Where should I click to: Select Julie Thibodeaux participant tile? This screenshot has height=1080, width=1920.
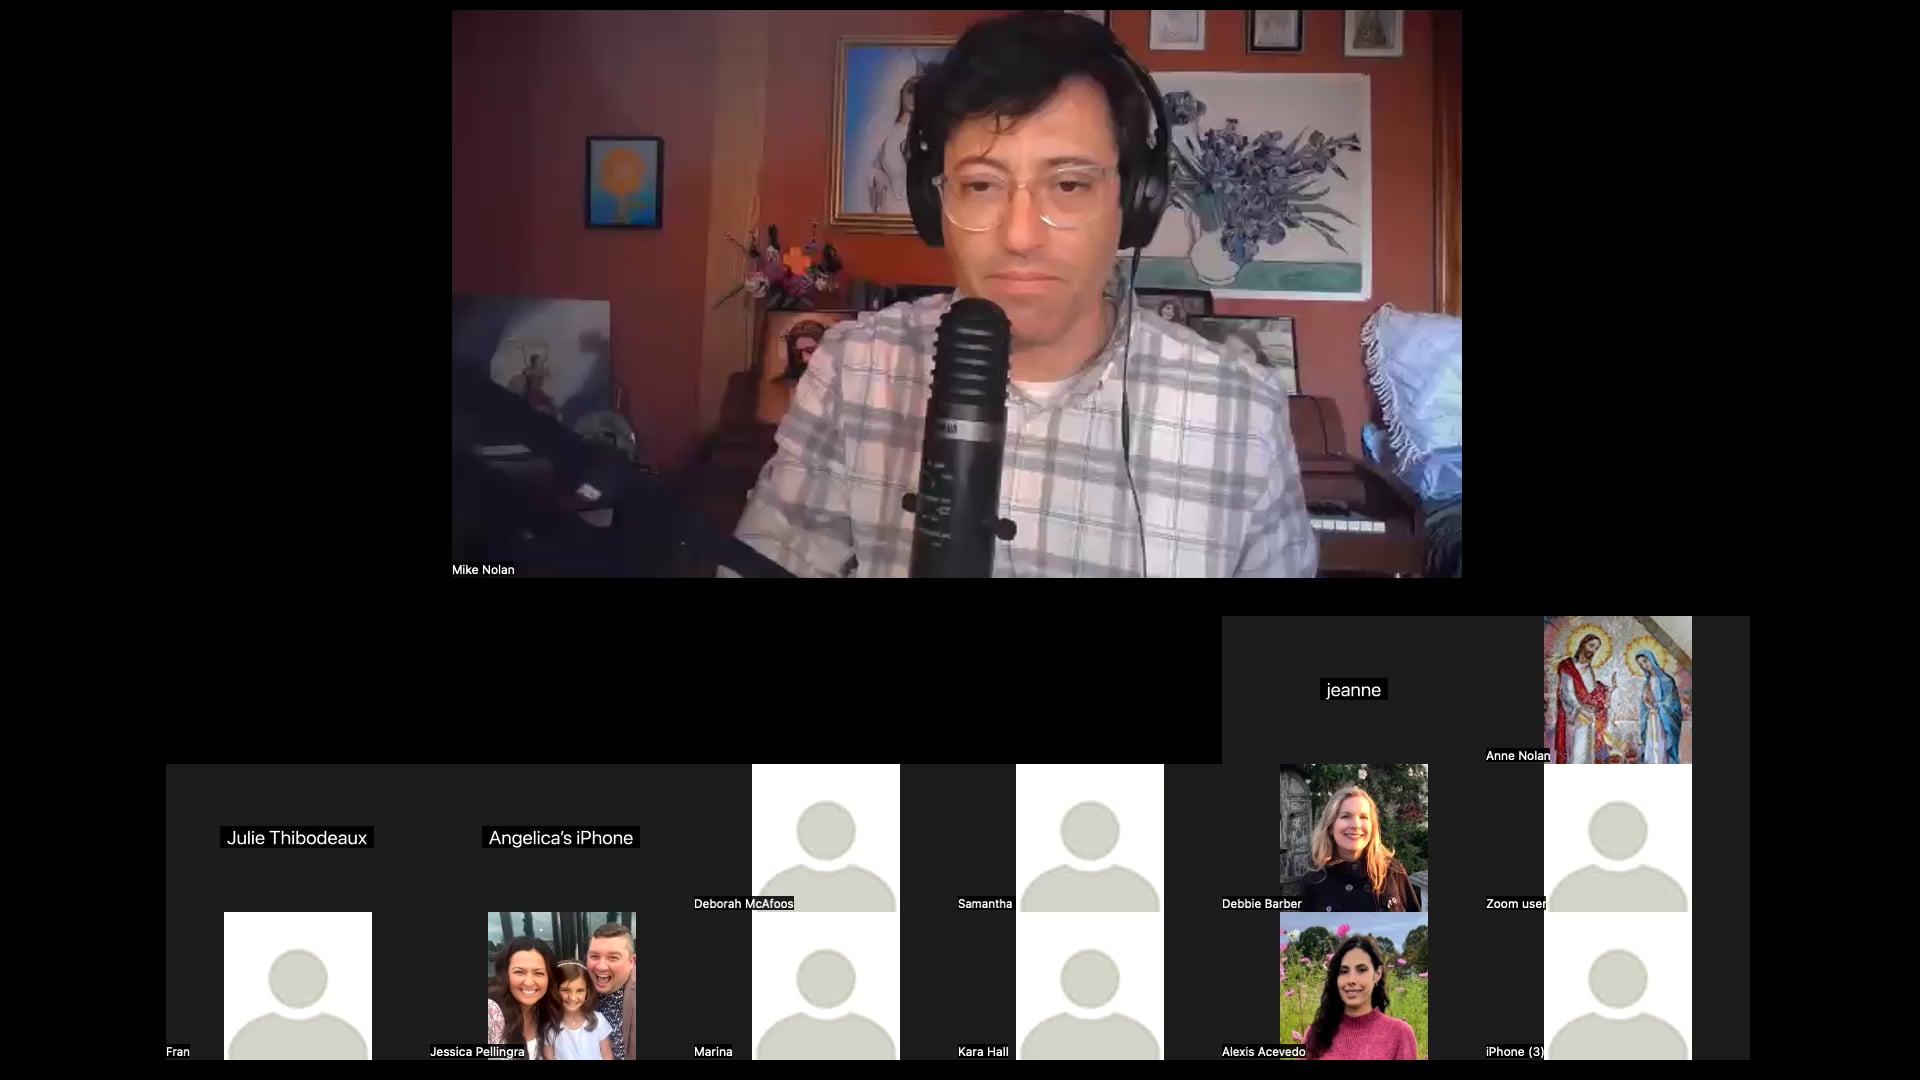click(297, 838)
